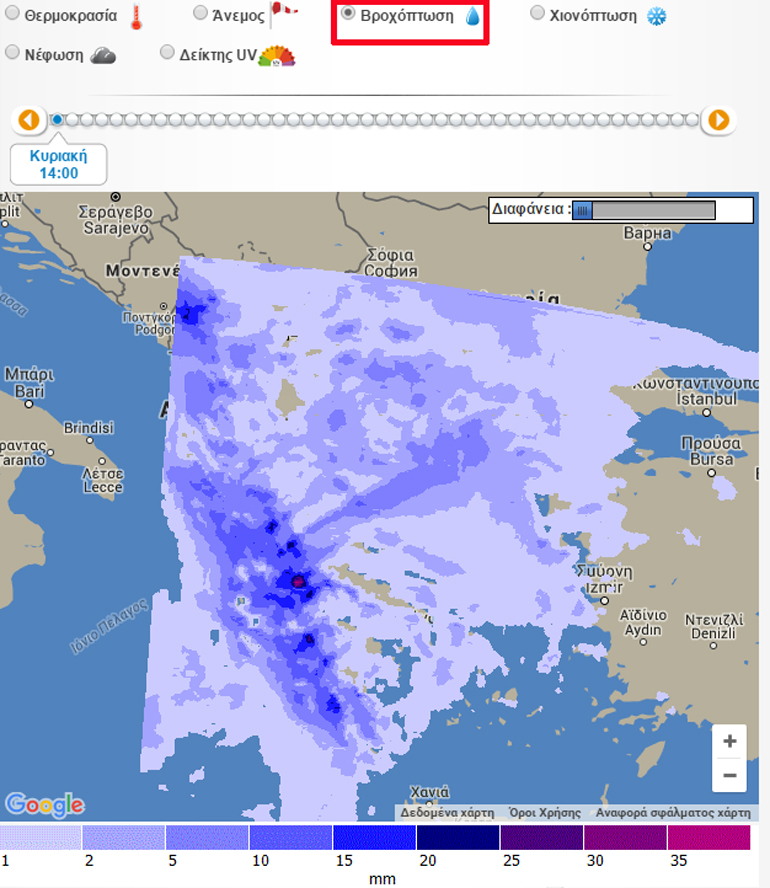Open Αναφορά σφάλματος χάρτη link
770x888 pixels.
pos(673,813)
